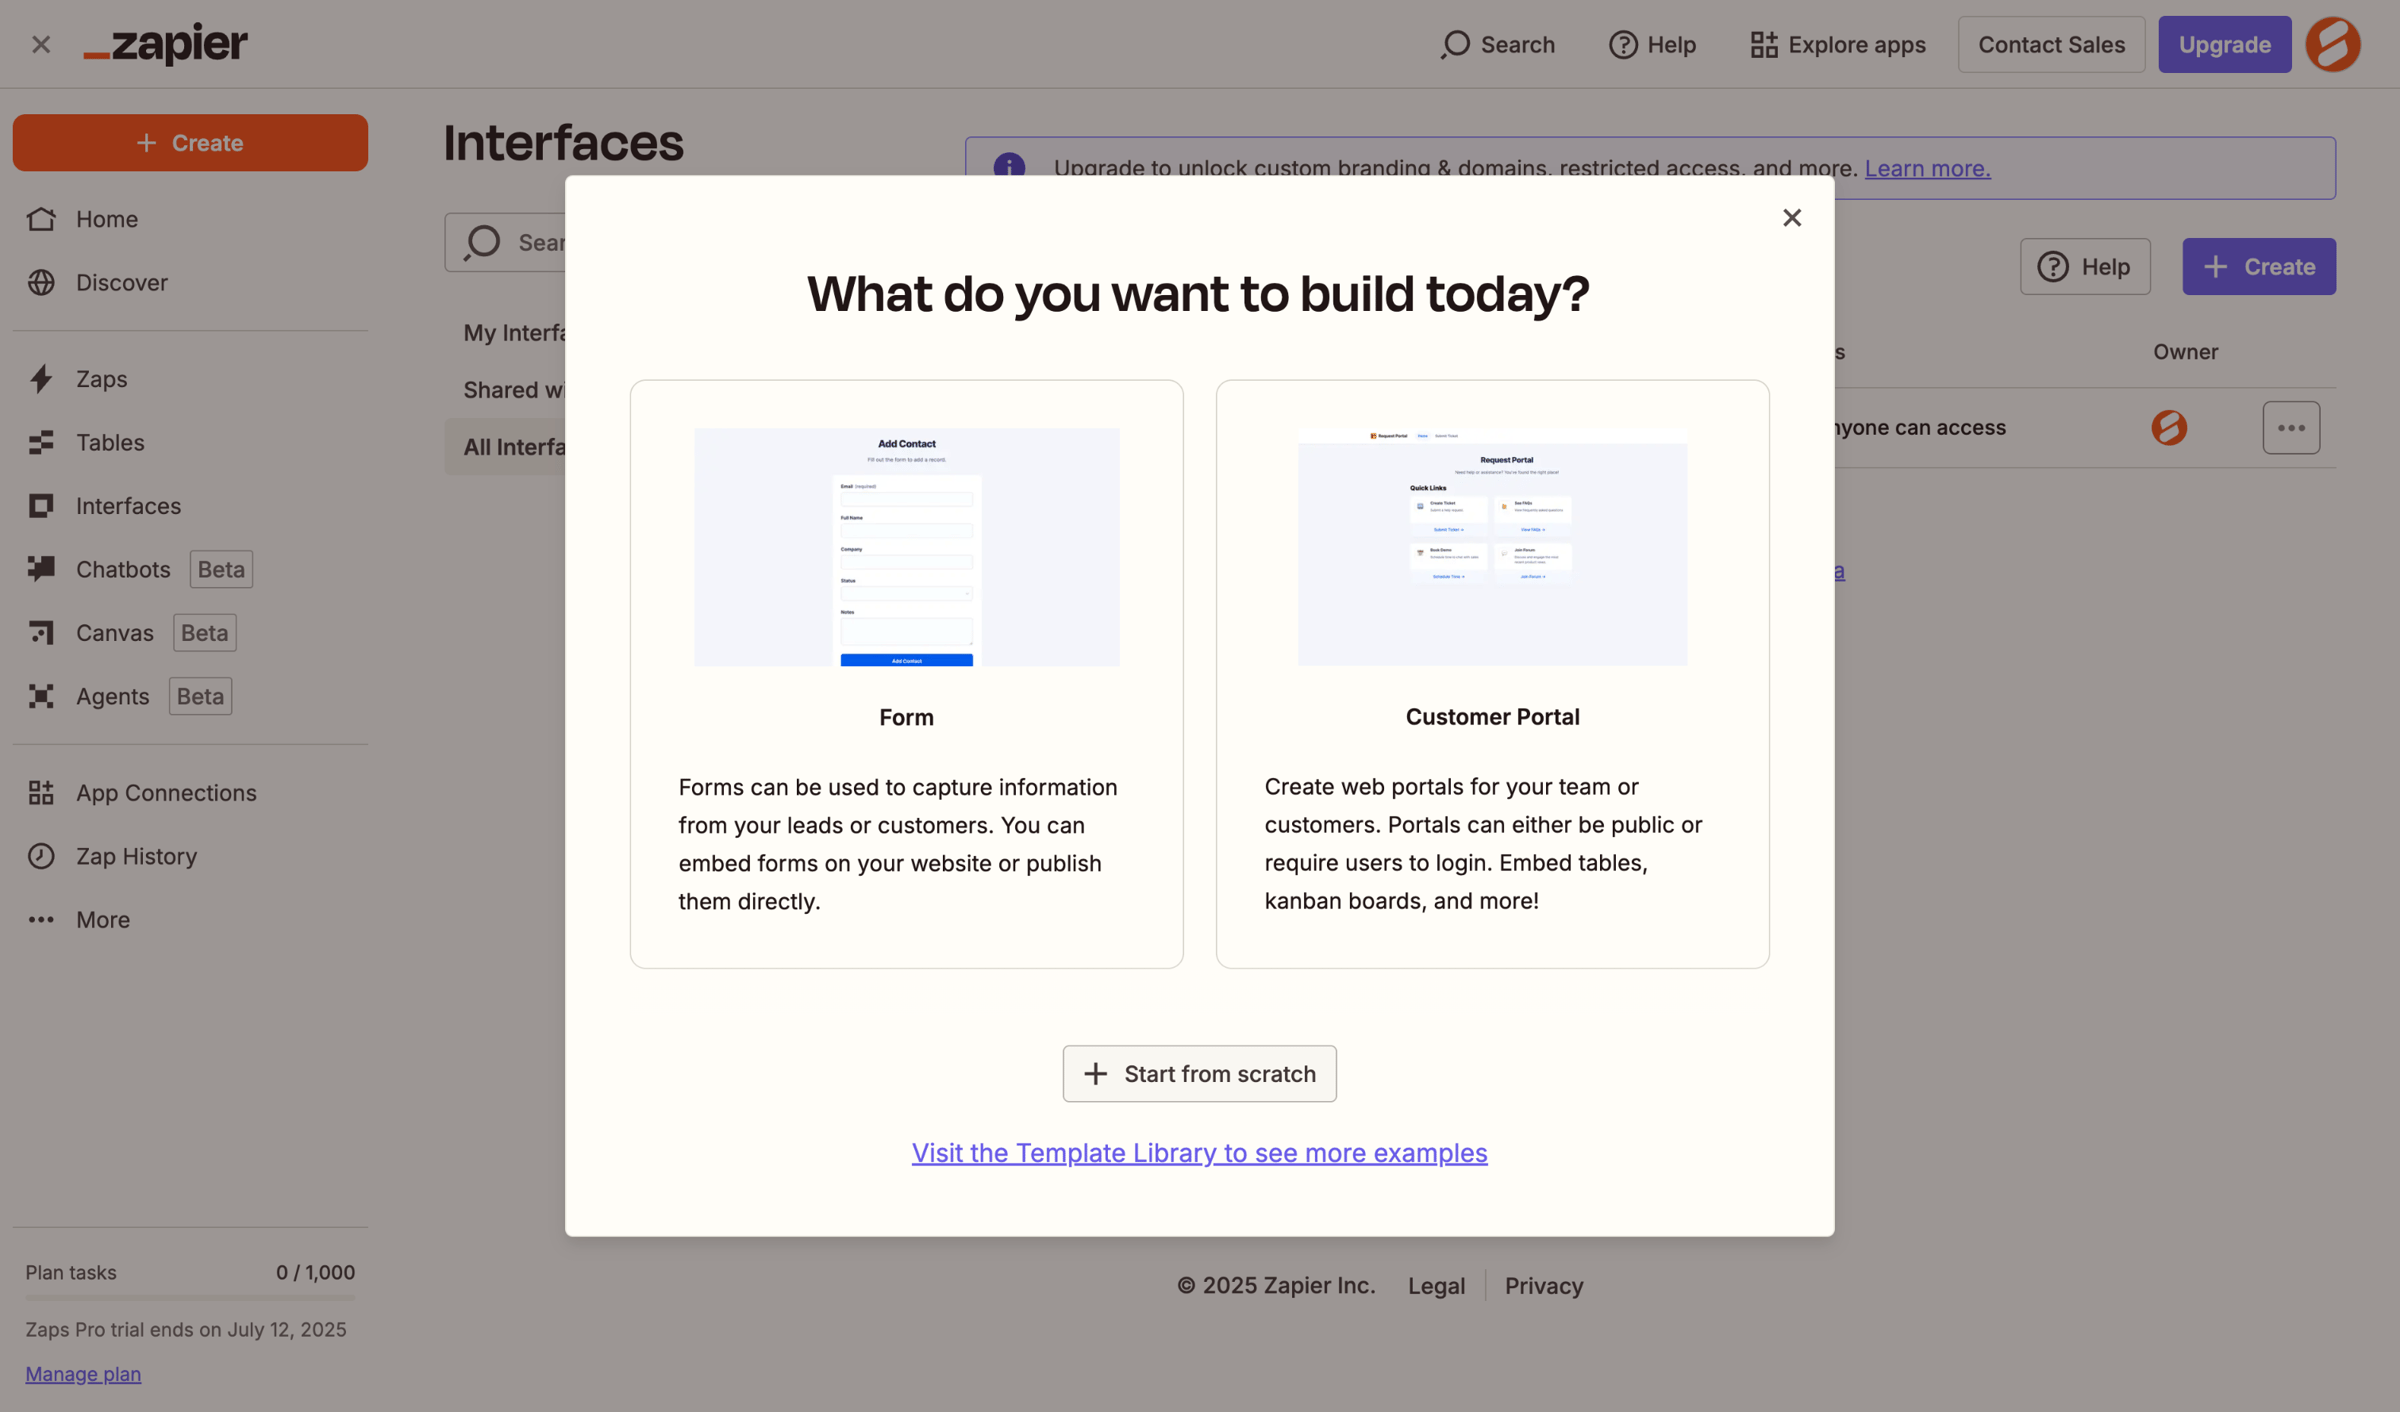The height and width of the screenshot is (1412, 2400).
Task: Click the Owner column header
Action: tap(2185, 351)
